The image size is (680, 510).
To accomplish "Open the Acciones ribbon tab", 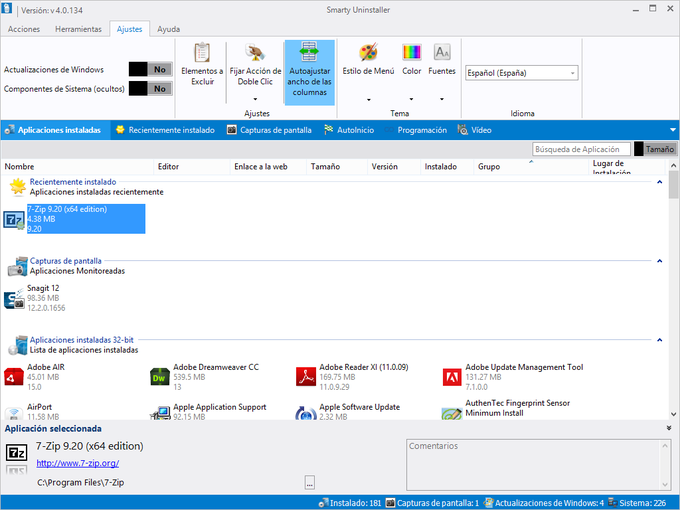I will (24, 29).
